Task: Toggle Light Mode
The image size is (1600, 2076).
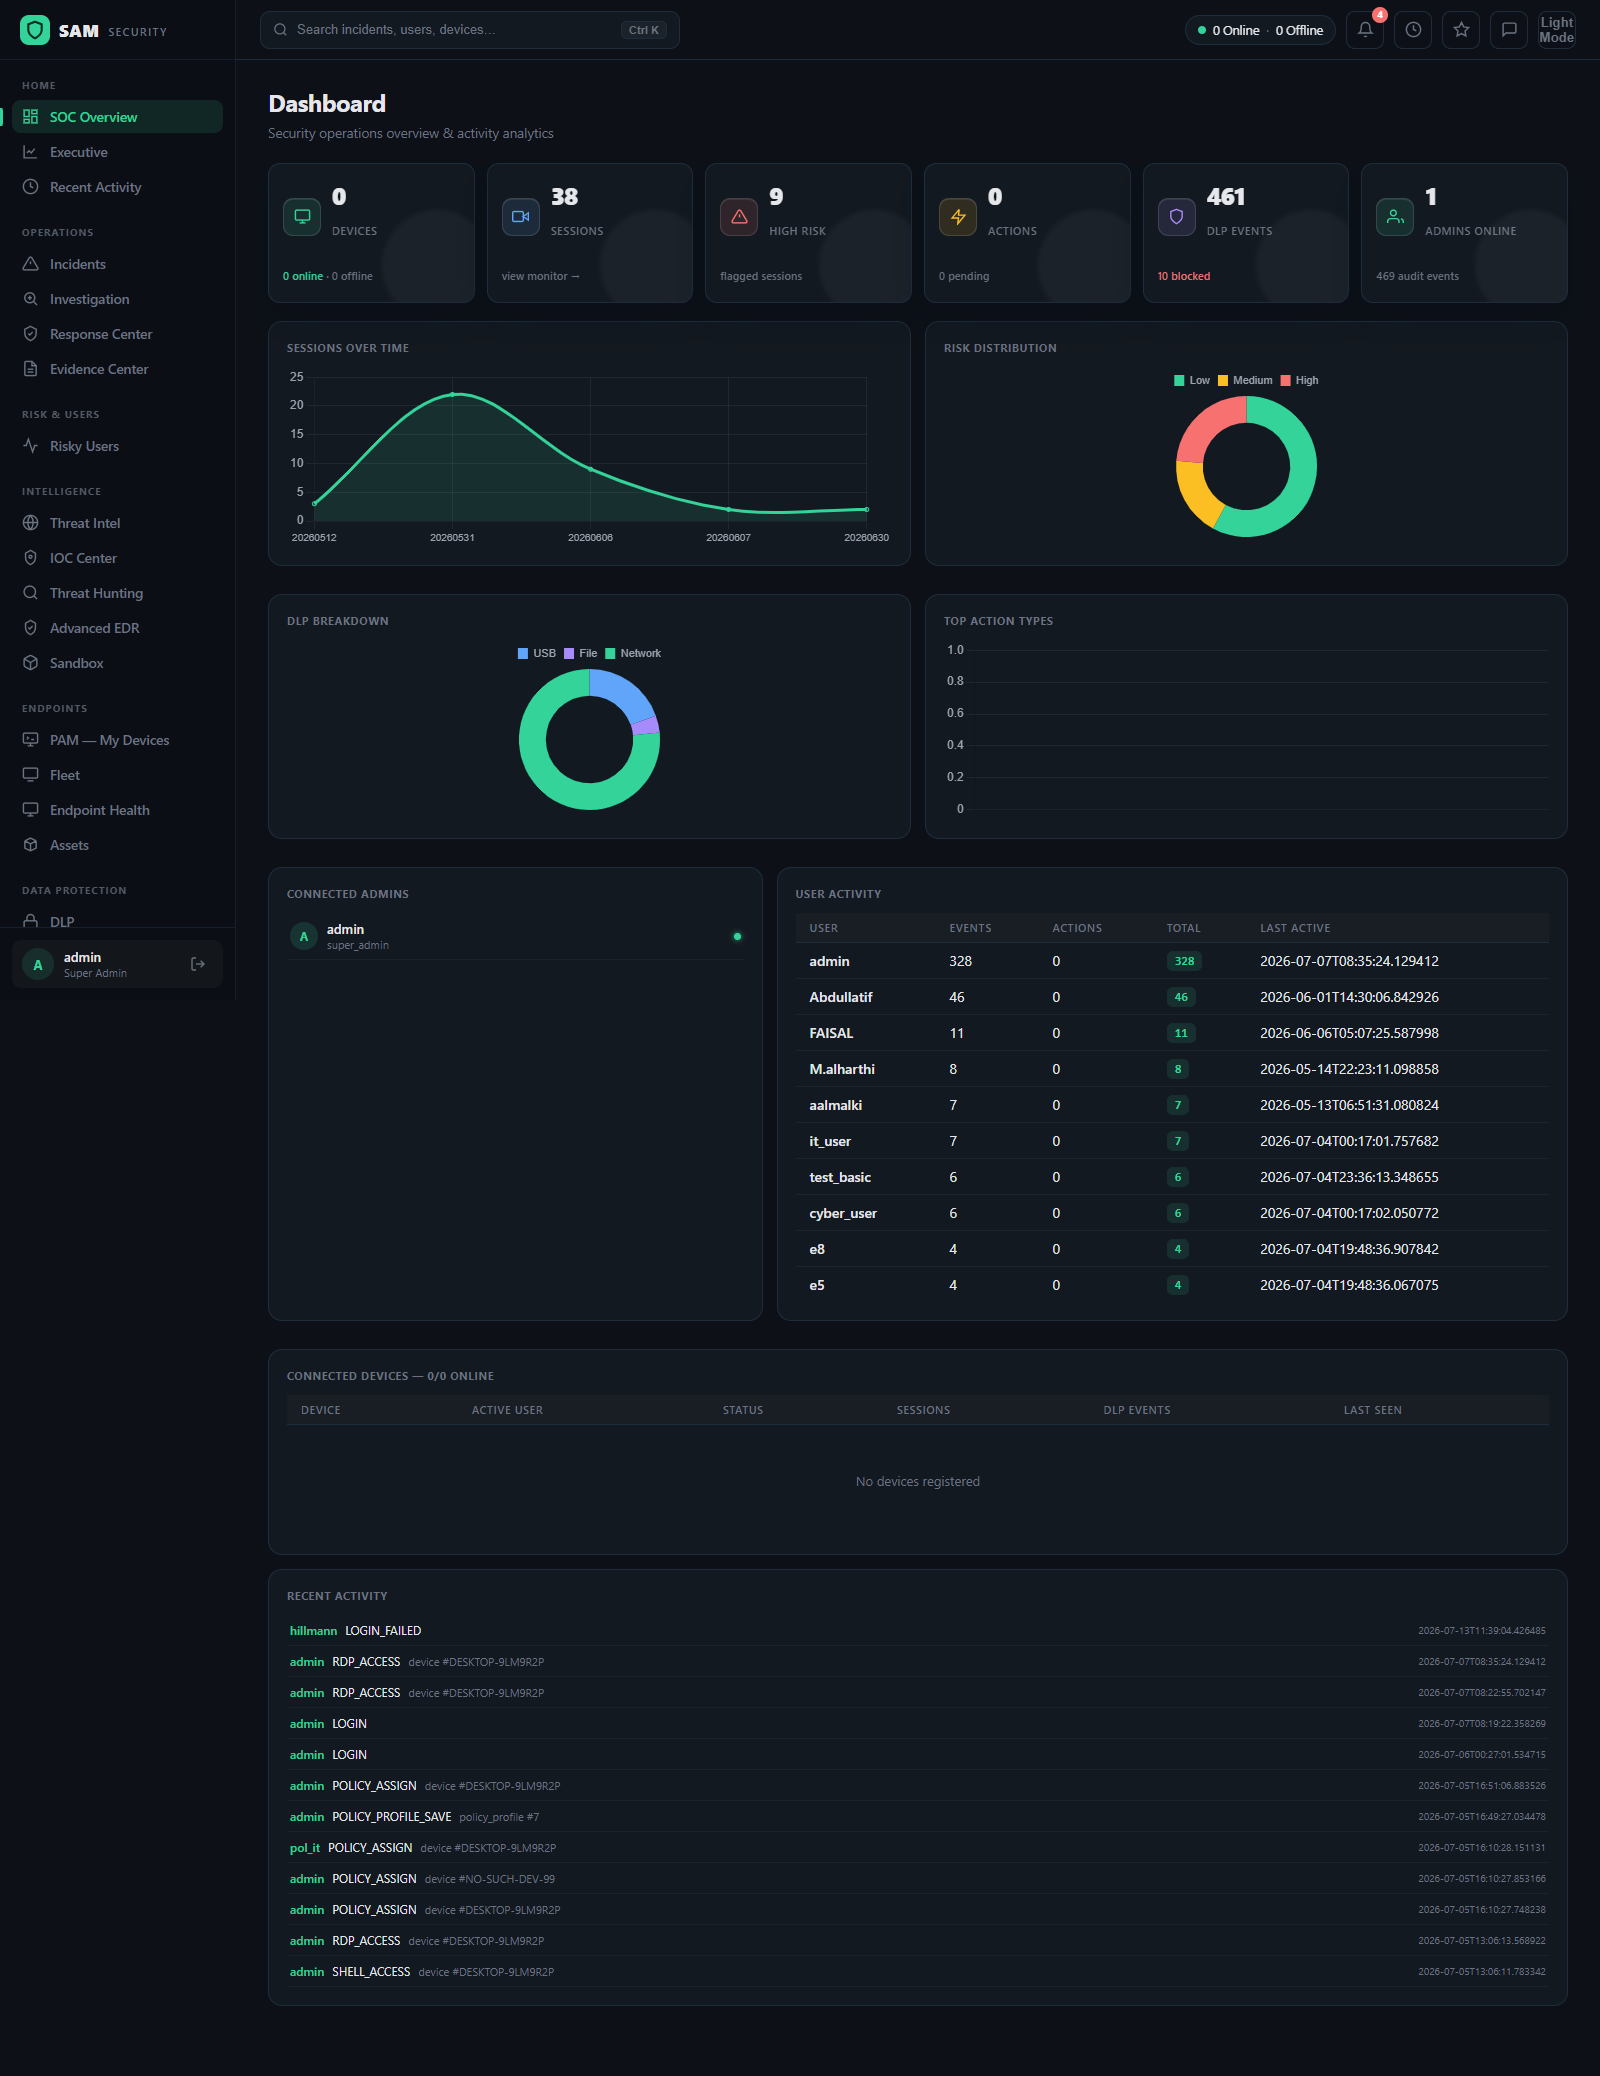Action: coord(1557,30)
